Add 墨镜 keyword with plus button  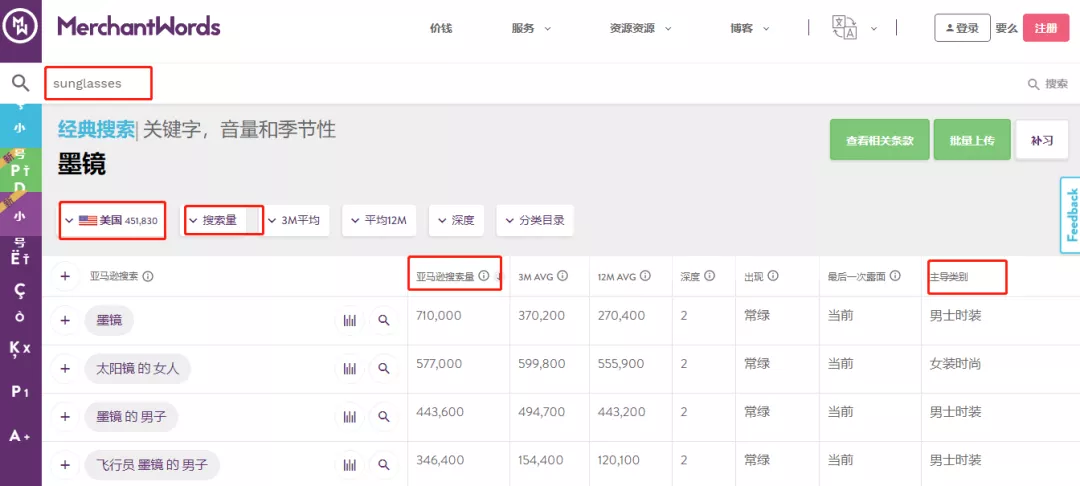65,320
